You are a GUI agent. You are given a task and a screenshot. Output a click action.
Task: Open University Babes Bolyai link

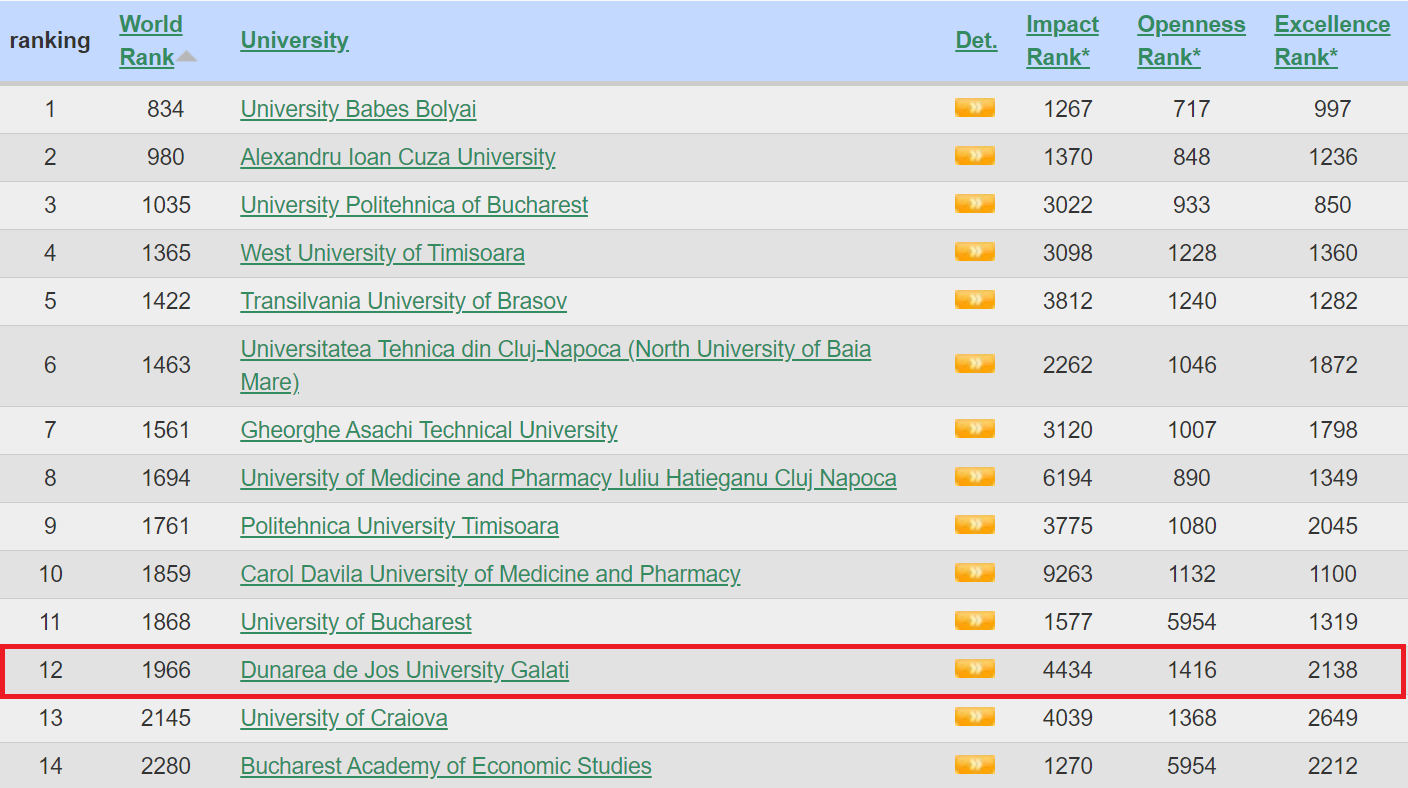pos(358,109)
